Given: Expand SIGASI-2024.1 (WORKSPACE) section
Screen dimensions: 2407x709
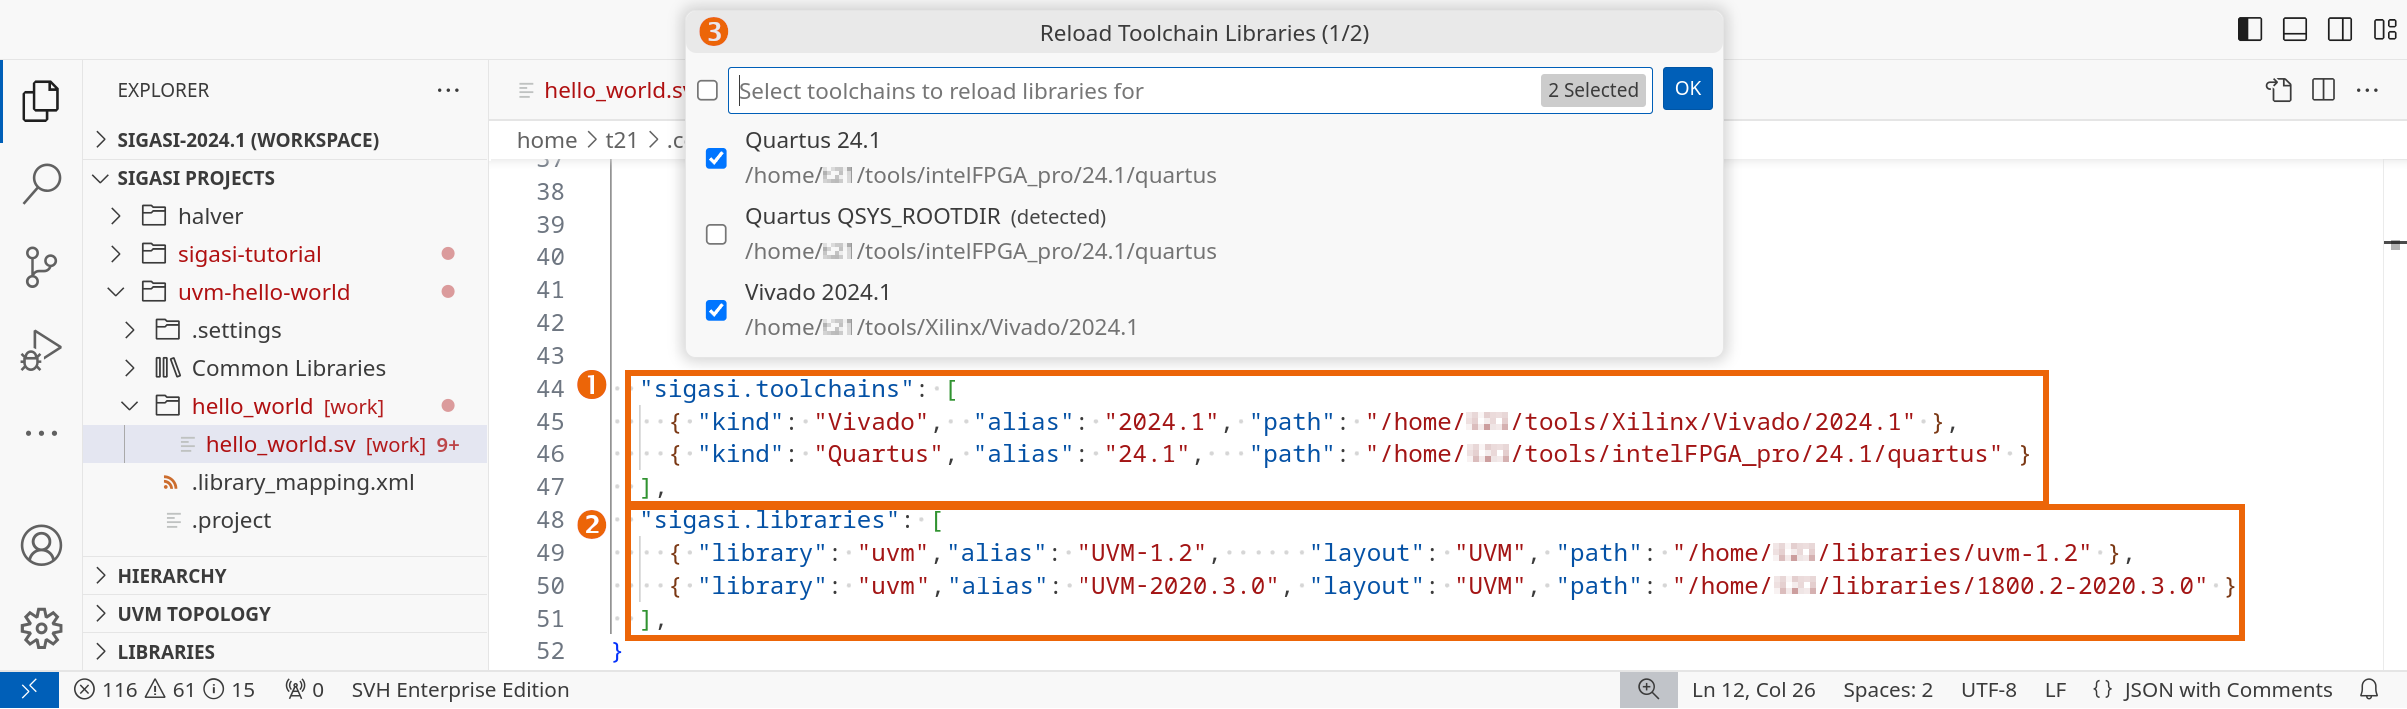Looking at the screenshot, I should click(x=101, y=139).
